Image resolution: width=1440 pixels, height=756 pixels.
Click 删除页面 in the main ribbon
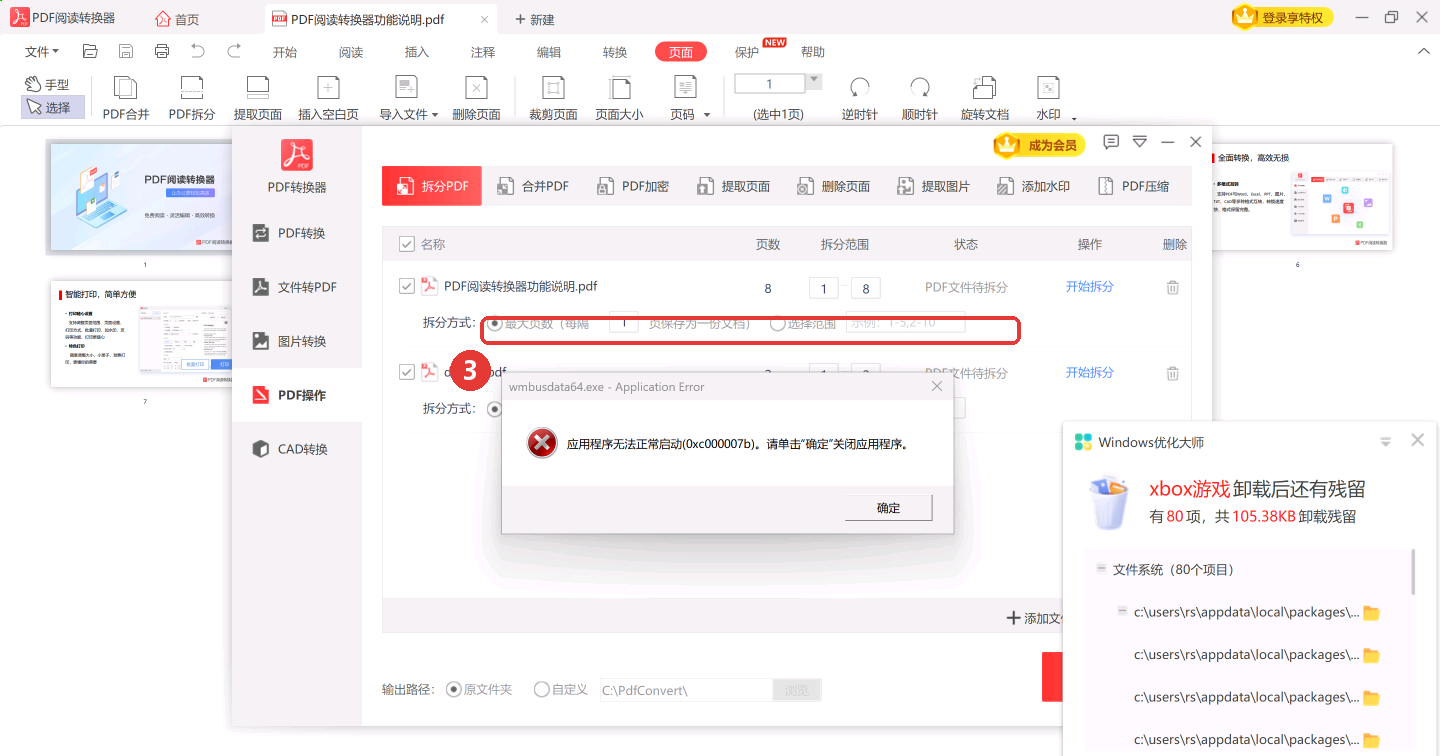pos(477,98)
